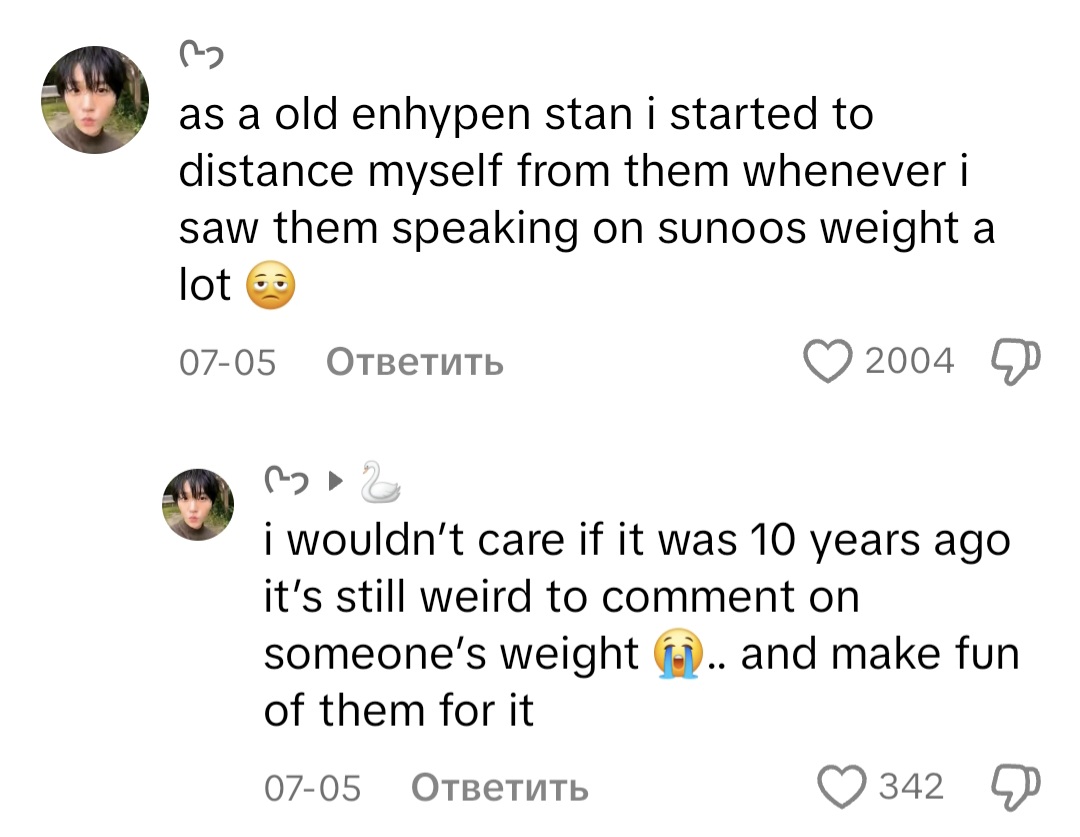Click the 2004 like count
Viewport: 1080px width, 837px height.
click(909, 361)
